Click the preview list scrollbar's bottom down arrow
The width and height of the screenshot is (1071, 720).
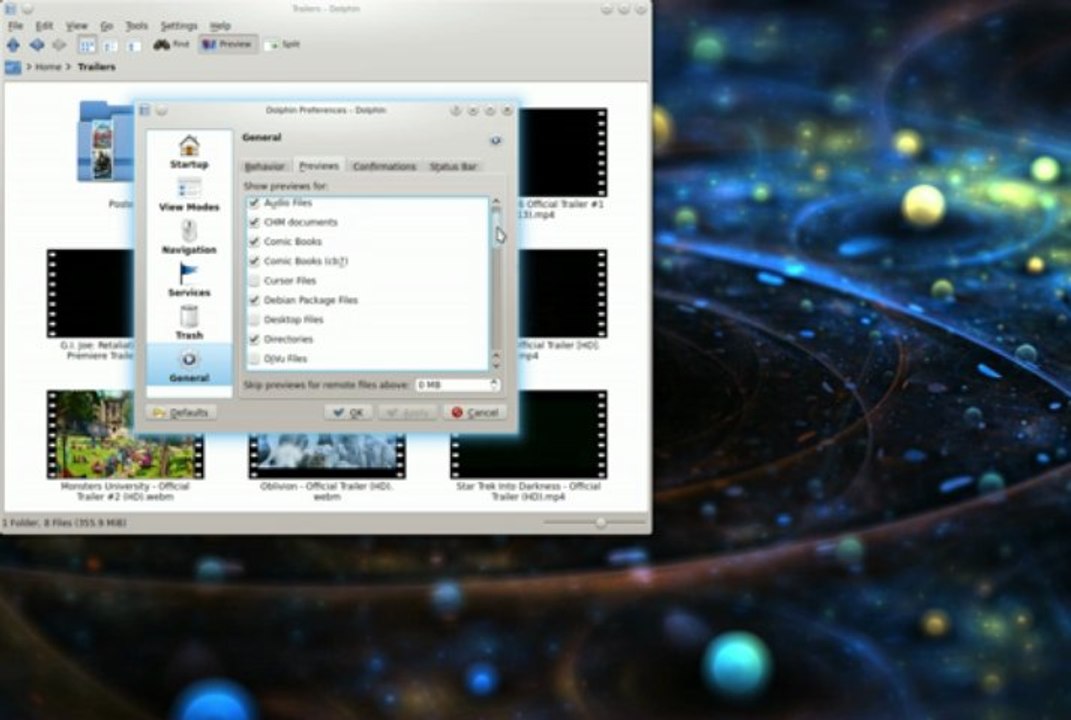point(497,365)
